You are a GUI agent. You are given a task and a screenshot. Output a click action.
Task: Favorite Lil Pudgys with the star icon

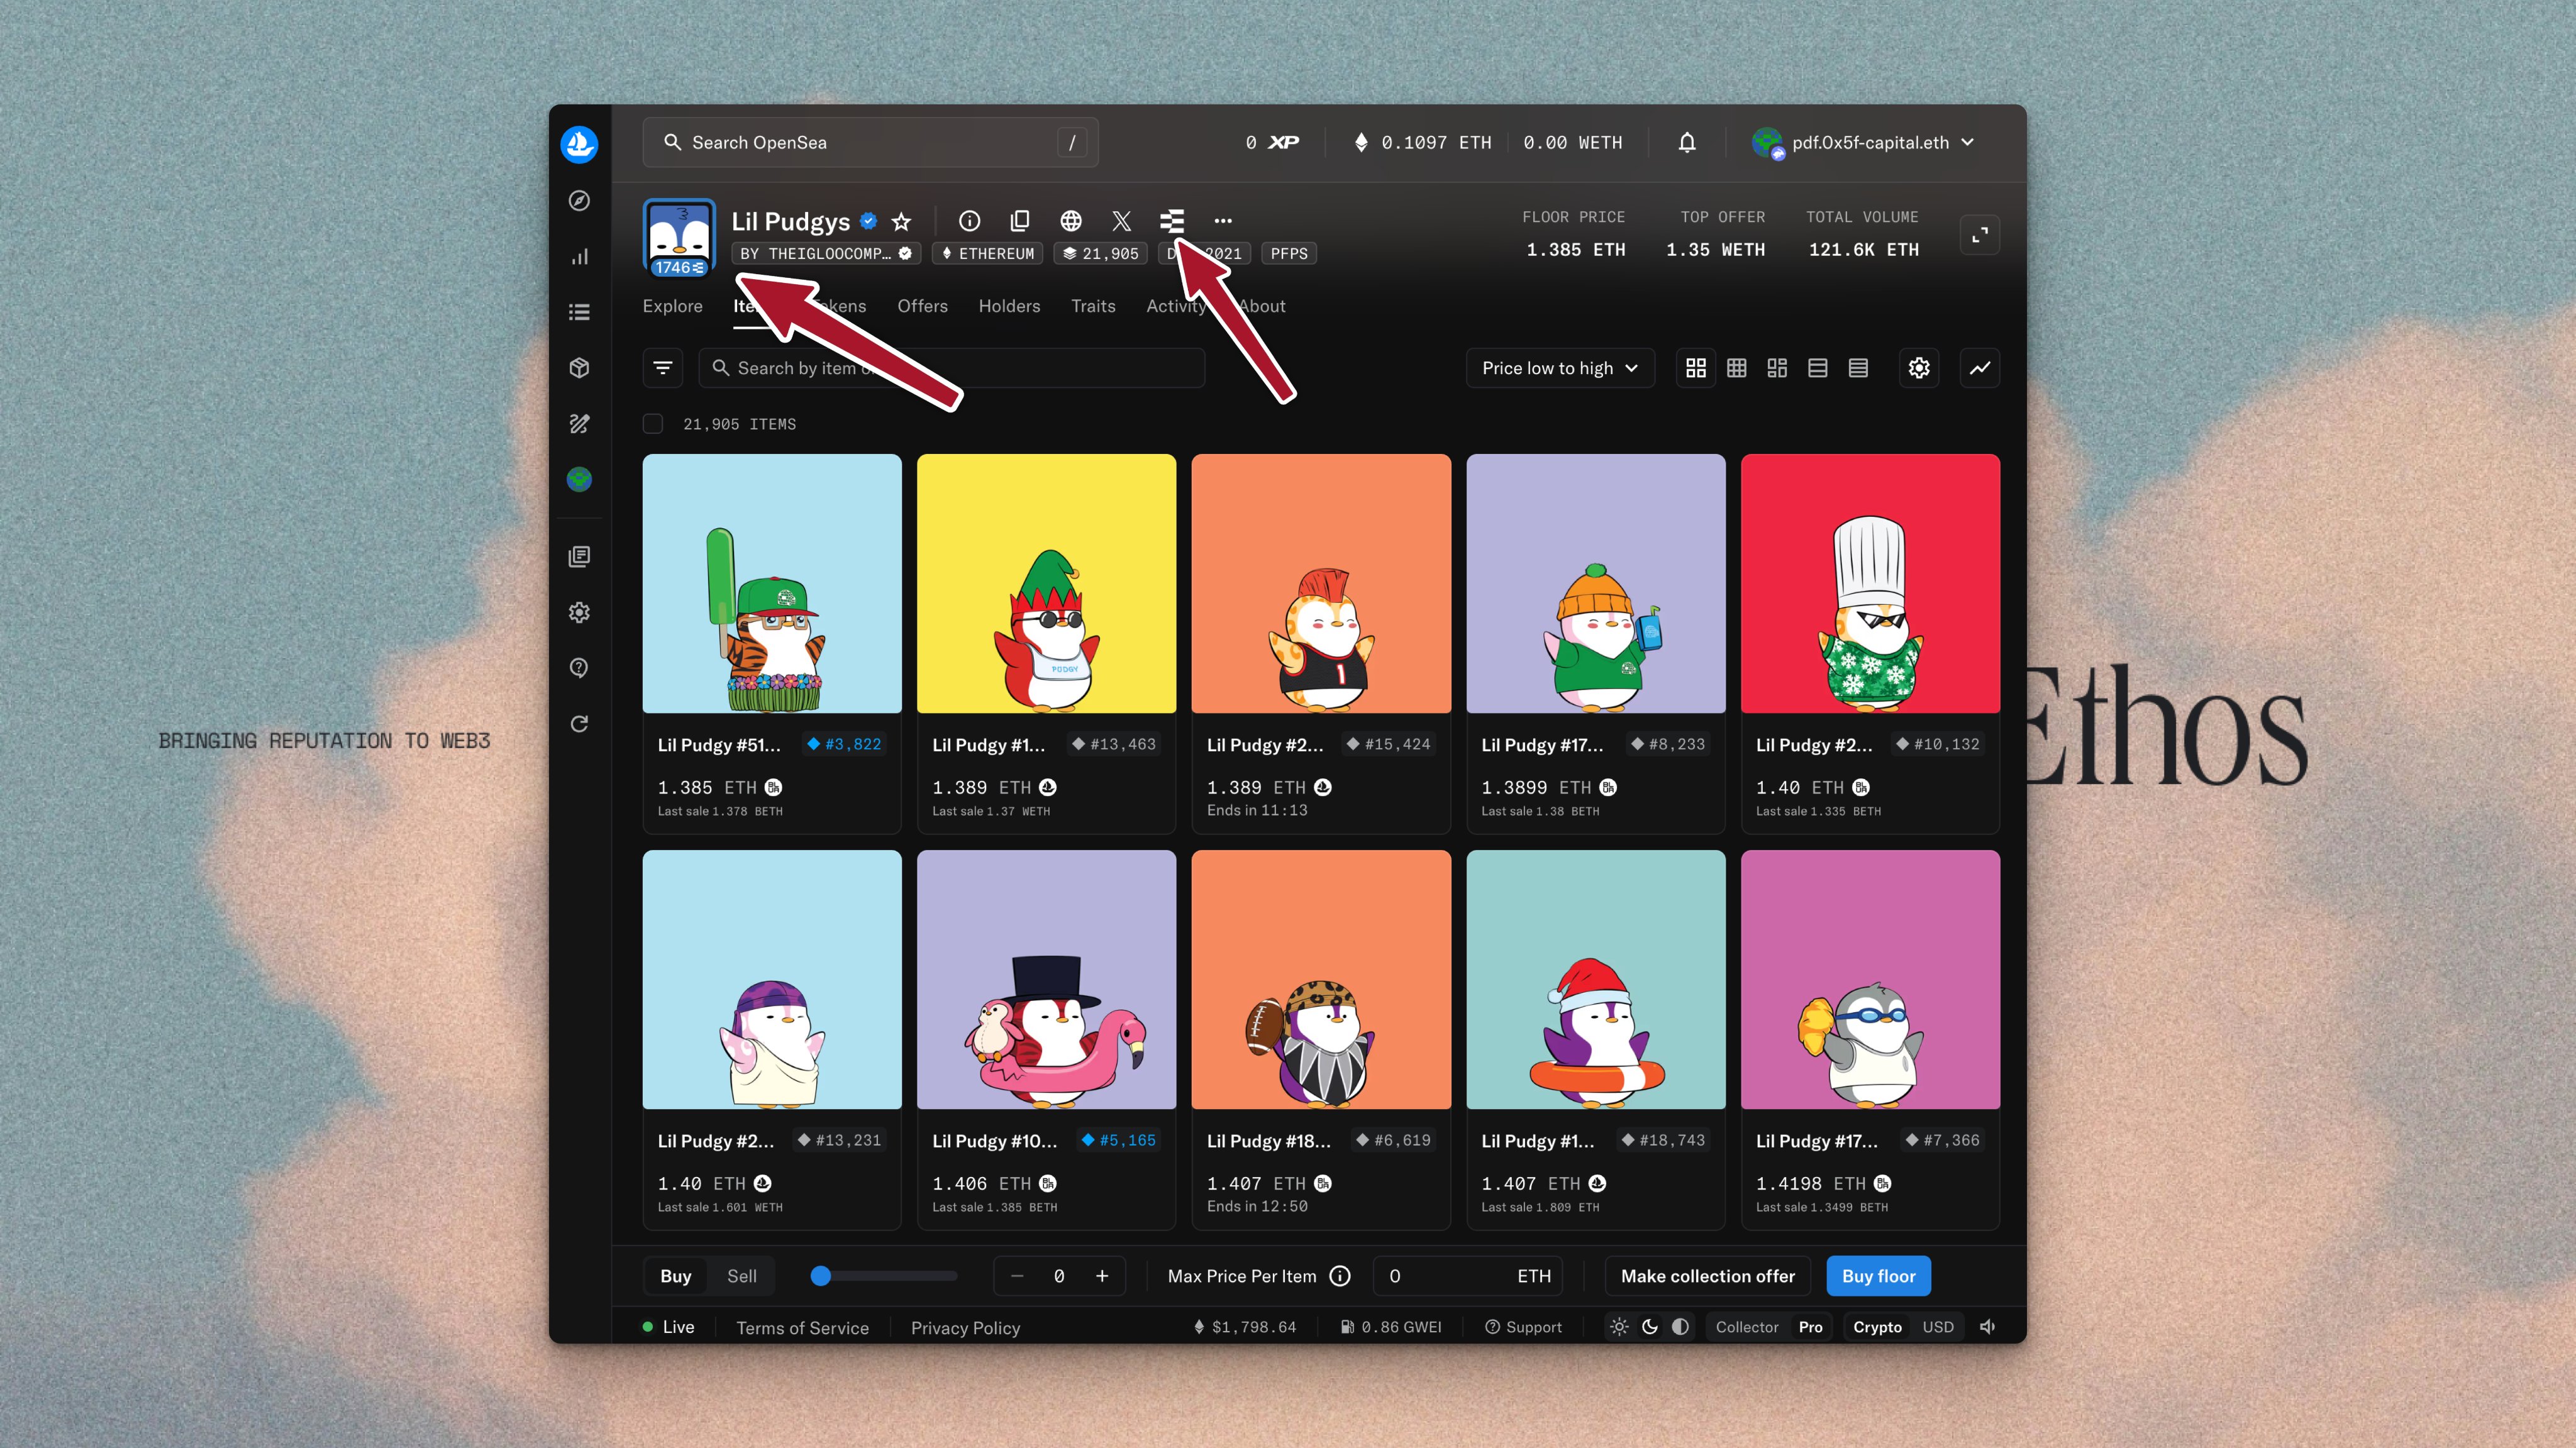click(901, 221)
